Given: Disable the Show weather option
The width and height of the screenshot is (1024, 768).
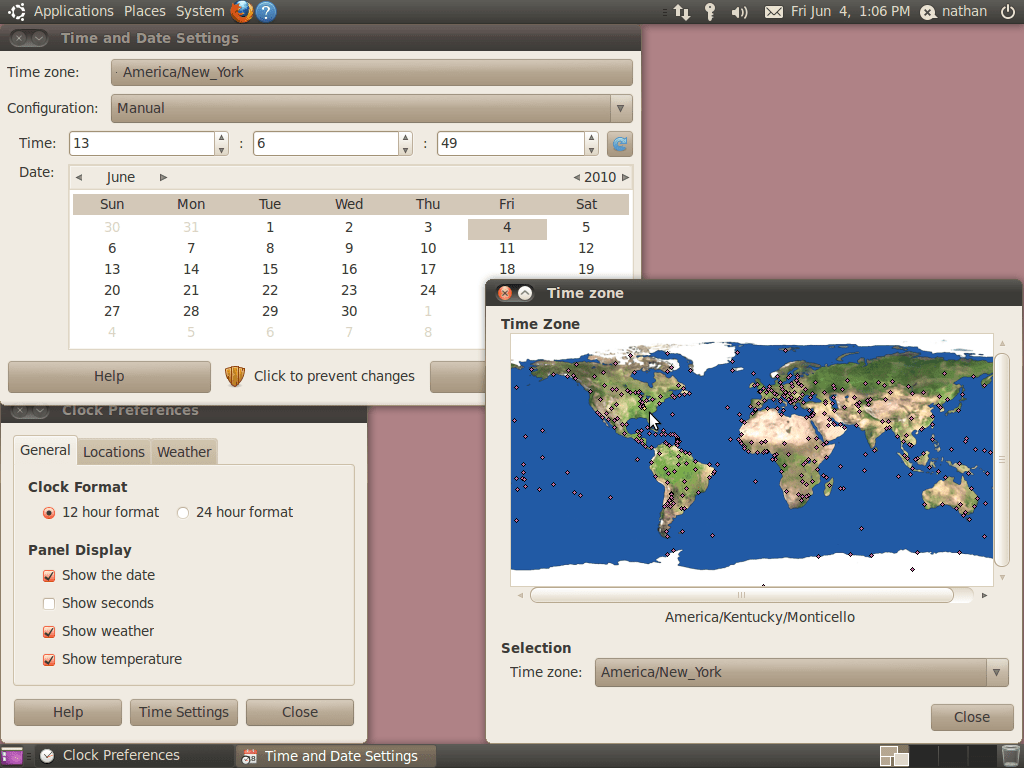Looking at the screenshot, I should pyautogui.click(x=49, y=631).
